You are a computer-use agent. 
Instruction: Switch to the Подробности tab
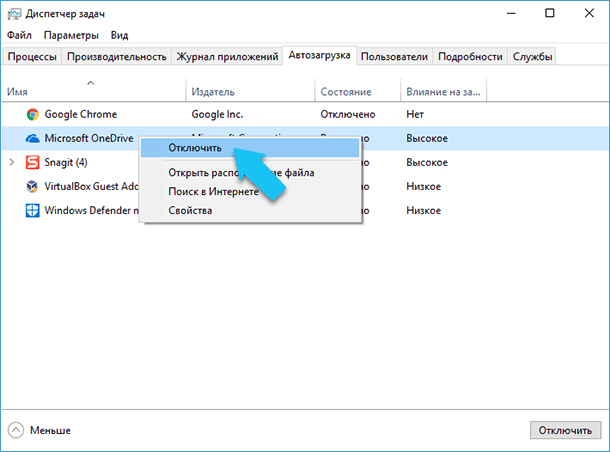click(x=470, y=57)
